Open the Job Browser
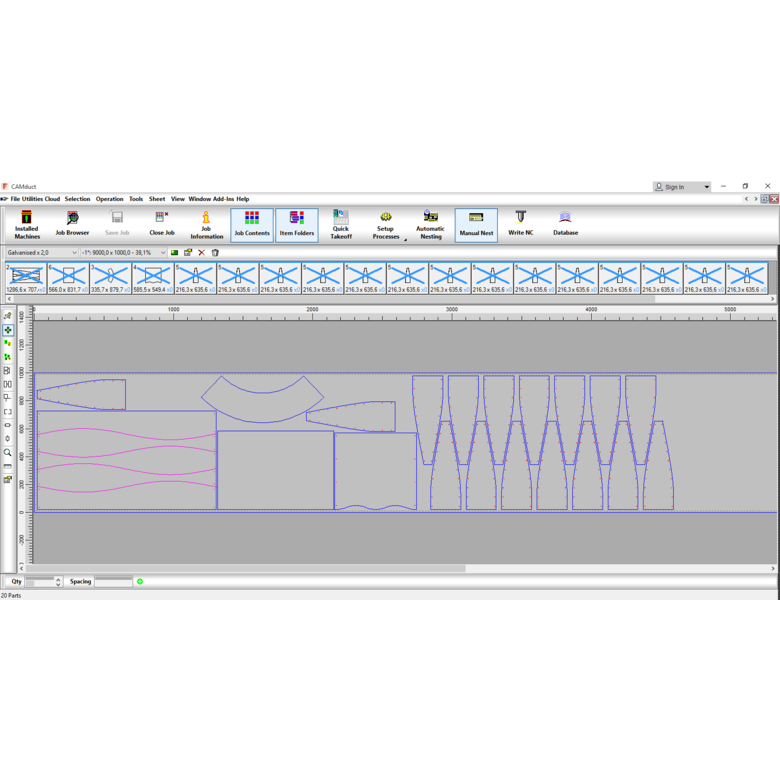The width and height of the screenshot is (780, 780). [72, 225]
